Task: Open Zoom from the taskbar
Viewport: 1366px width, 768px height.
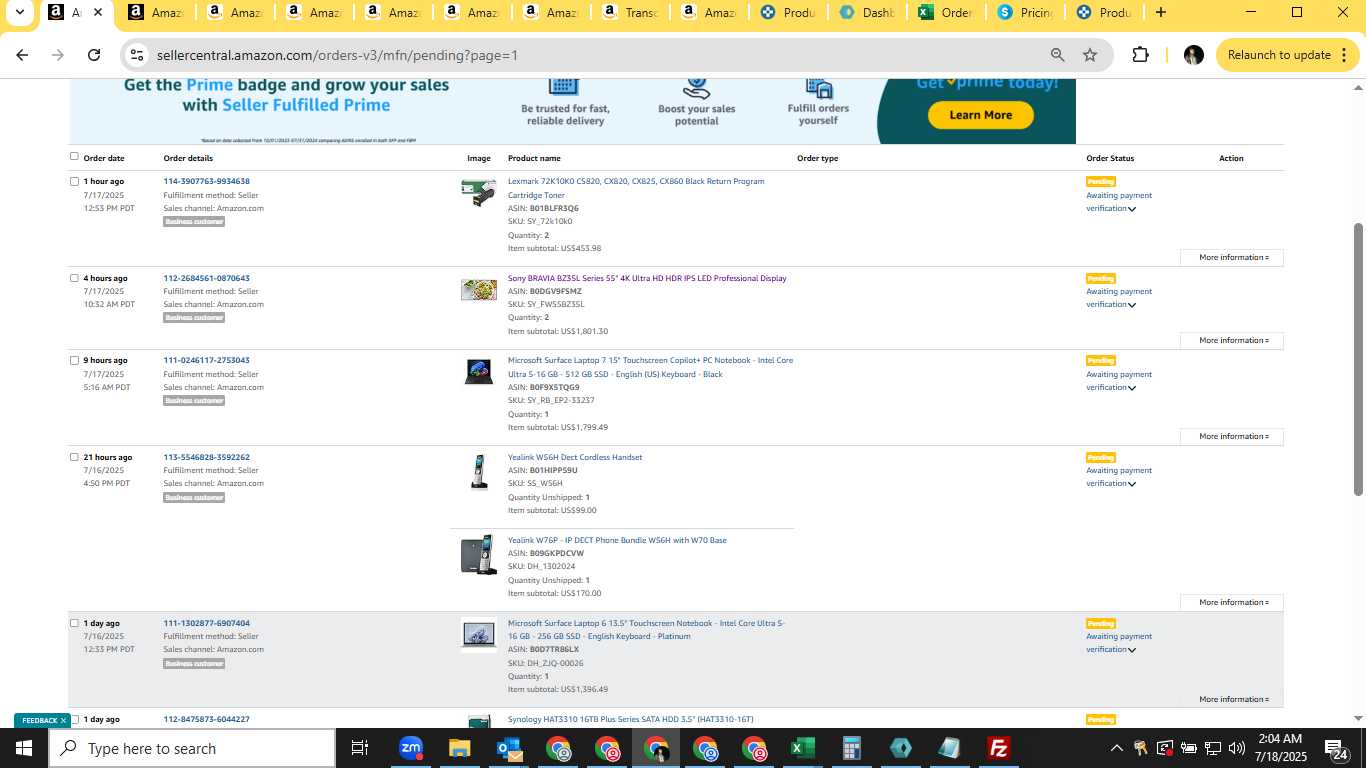Action: 410,748
